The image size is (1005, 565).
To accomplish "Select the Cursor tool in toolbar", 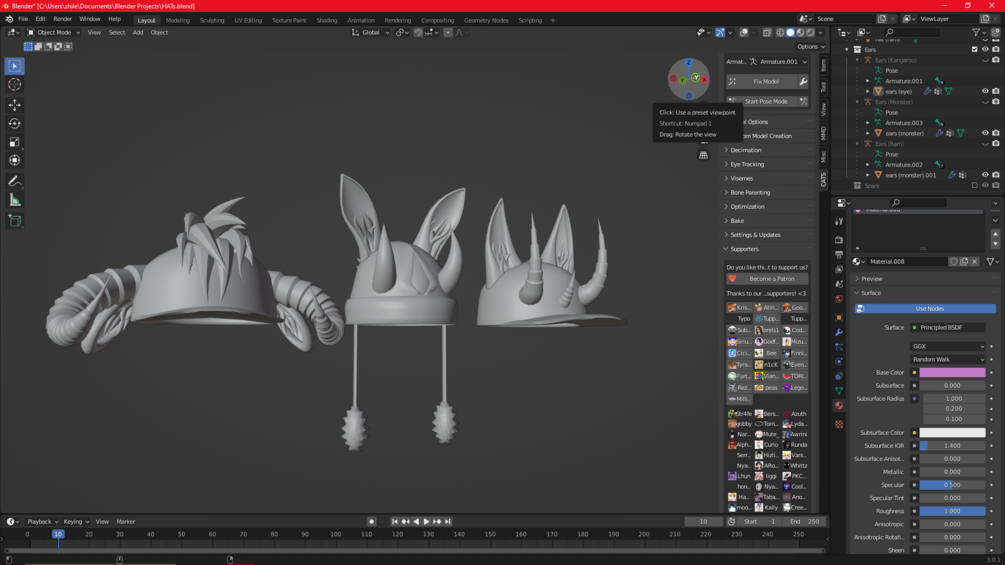I will coord(15,85).
